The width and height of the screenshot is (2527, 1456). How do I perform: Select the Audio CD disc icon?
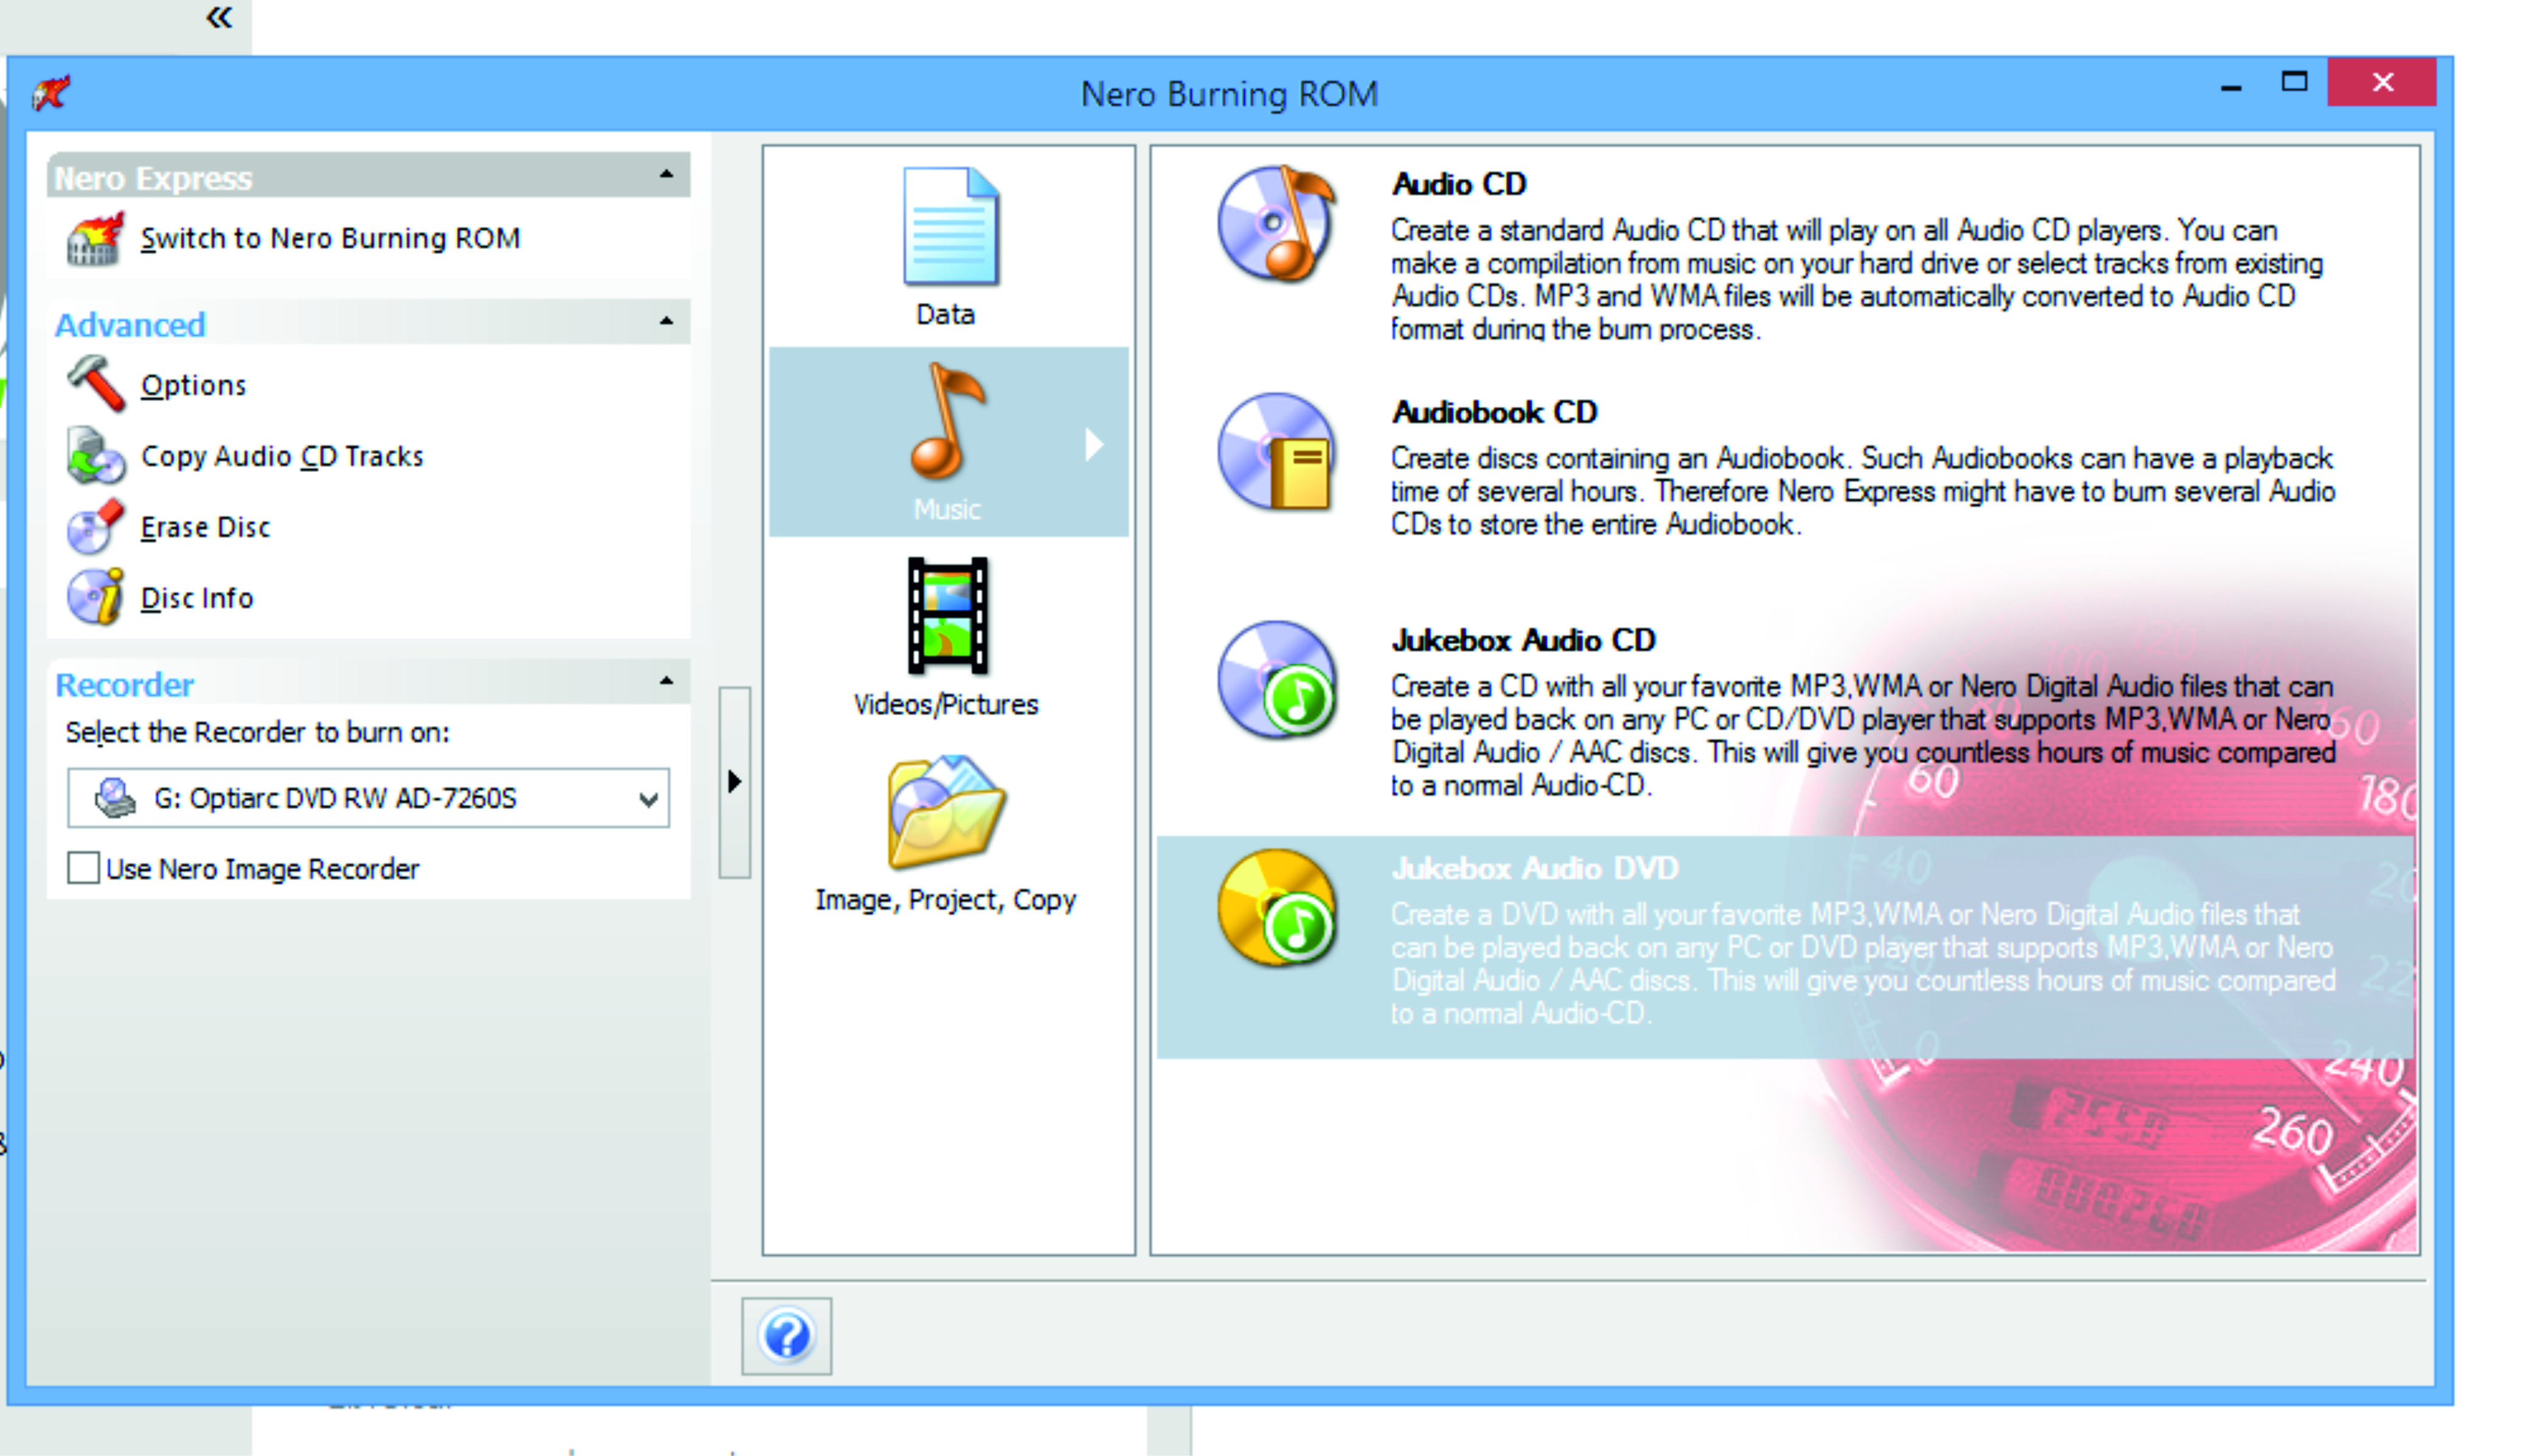tap(1276, 225)
